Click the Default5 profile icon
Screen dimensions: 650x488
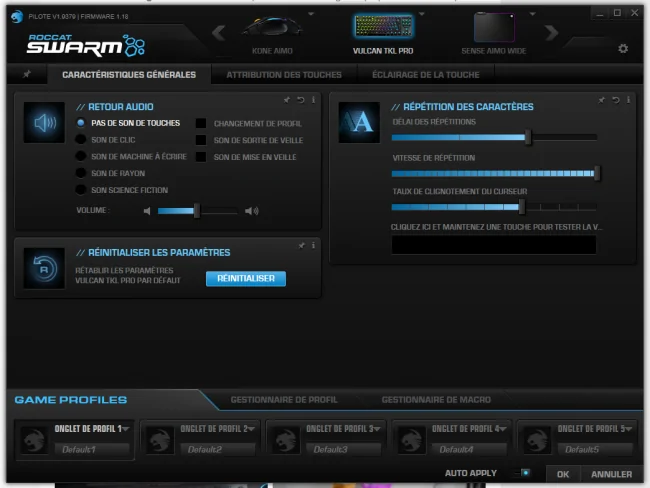pyautogui.click(x=537, y=440)
